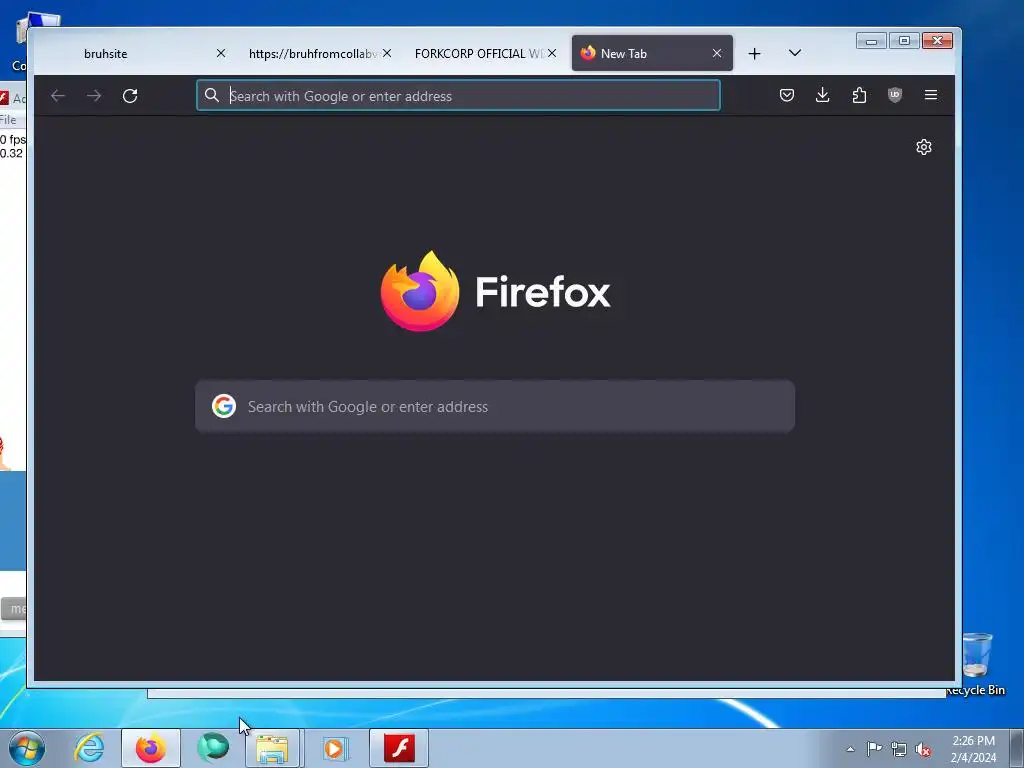
Task: Open the uBlock Origin shield icon
Action: pyautogui.click(x=895, y=95)
